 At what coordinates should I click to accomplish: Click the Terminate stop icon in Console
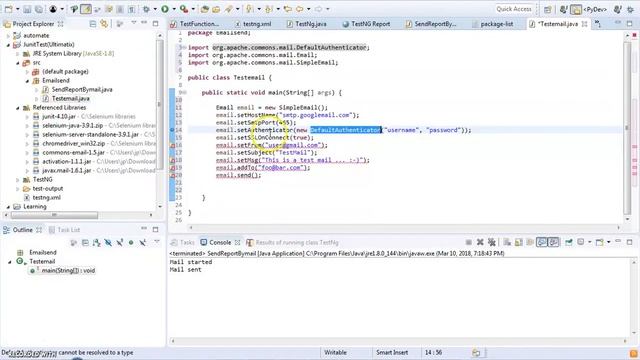(x=469, y=242)
